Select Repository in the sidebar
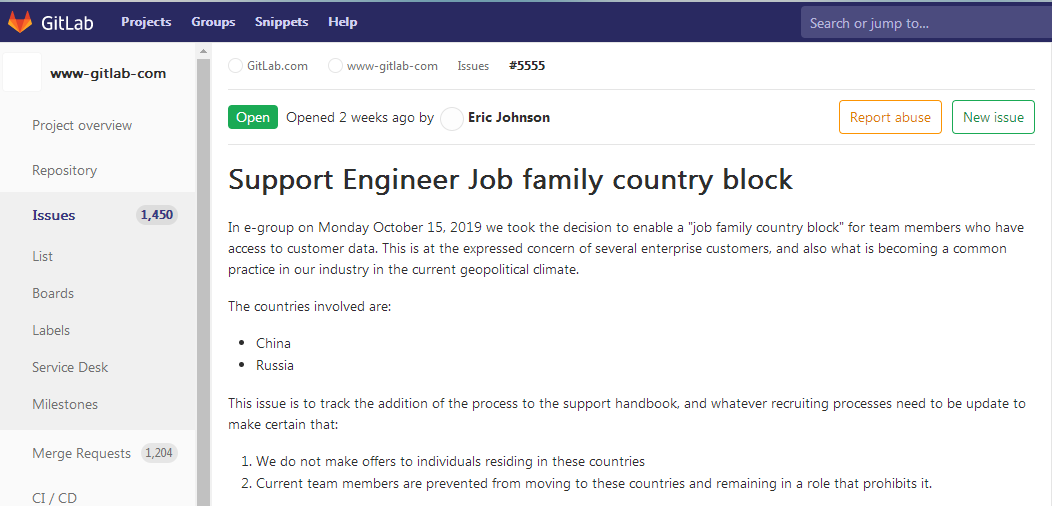Image resolution: width=1052 pixels, height=506 pixels. coord(64,170)
